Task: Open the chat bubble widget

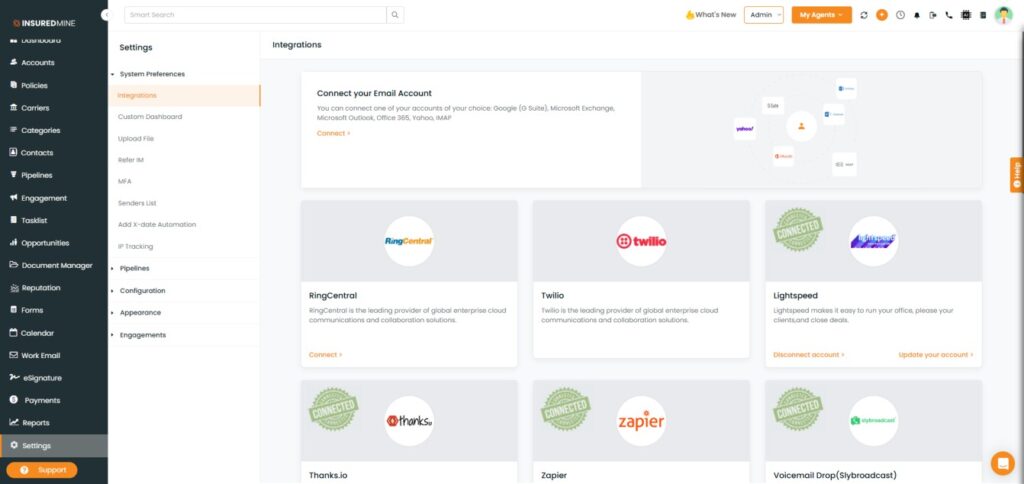Action: (1002, 462)
